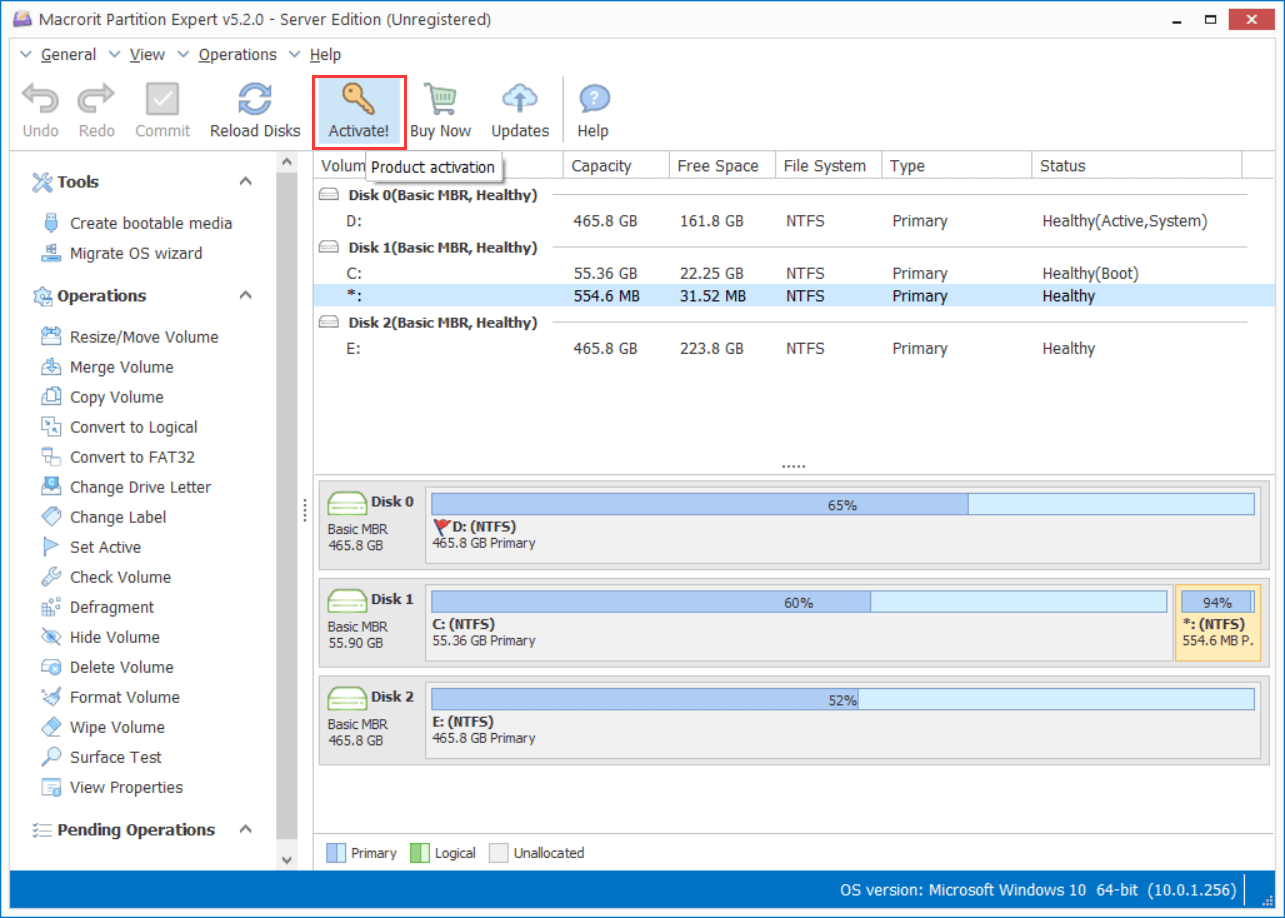
Task: Select the *: 94% partition block
Action: pos(1217,623)
